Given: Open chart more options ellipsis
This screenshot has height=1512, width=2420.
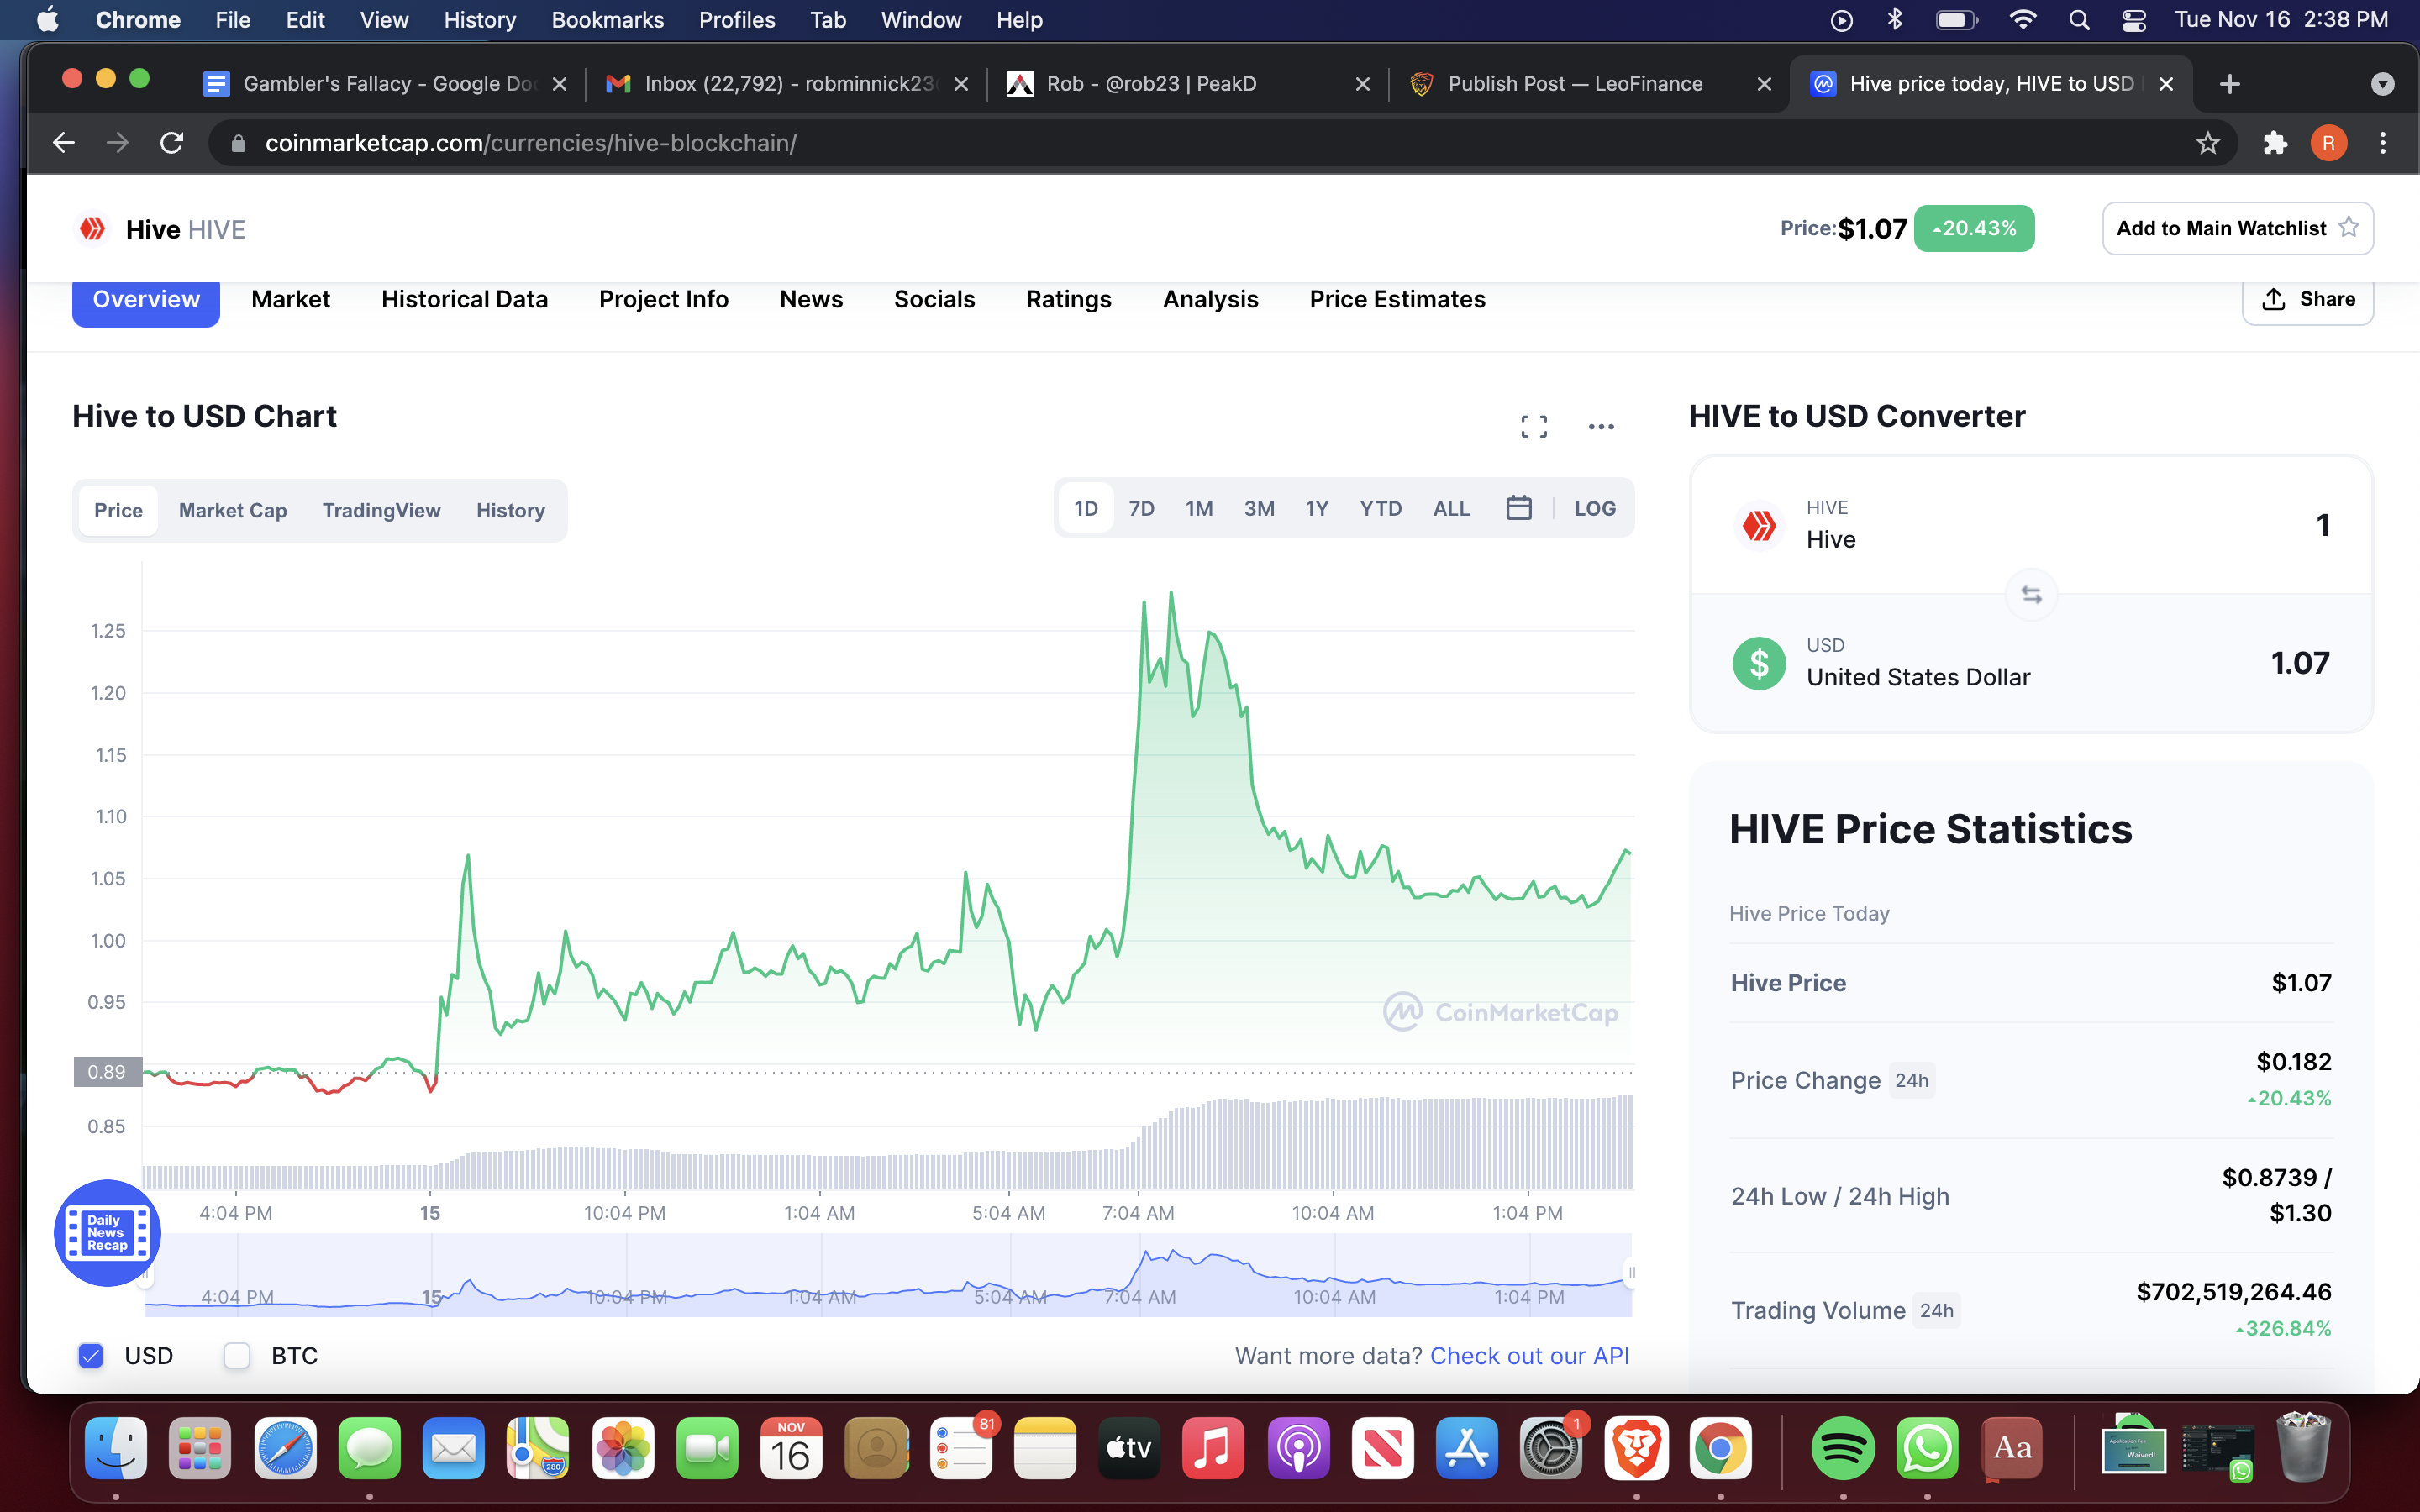Looking at the screenshot, I should pos(1601,427).
